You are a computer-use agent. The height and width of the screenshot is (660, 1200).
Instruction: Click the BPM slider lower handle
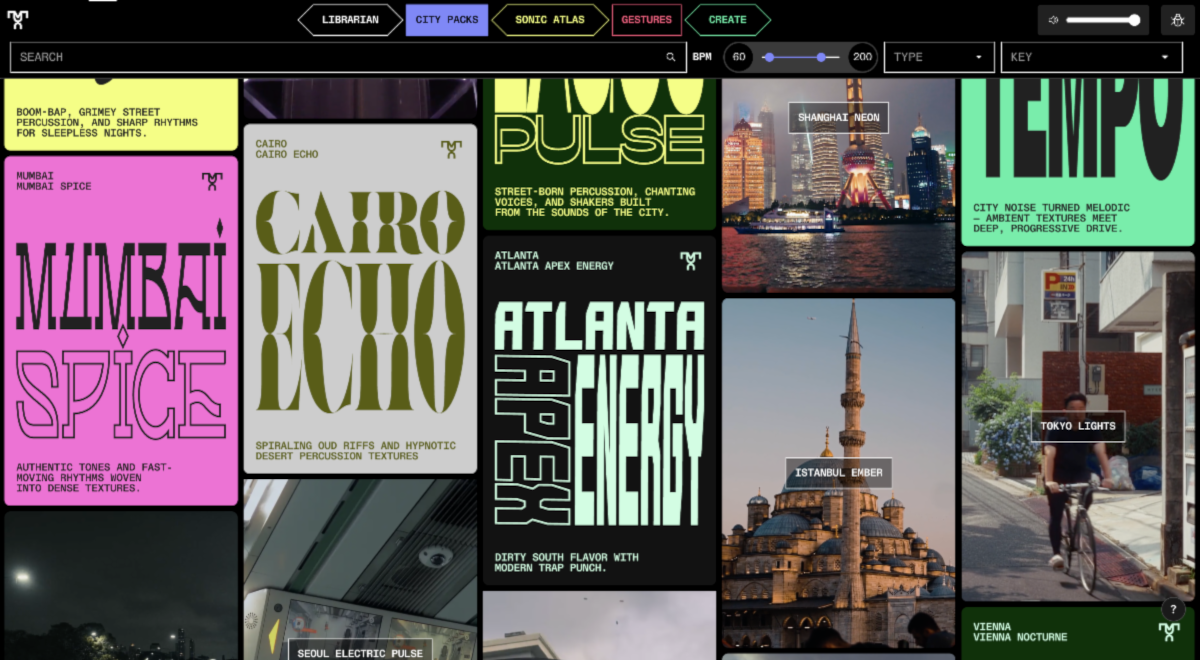[769, 57]
